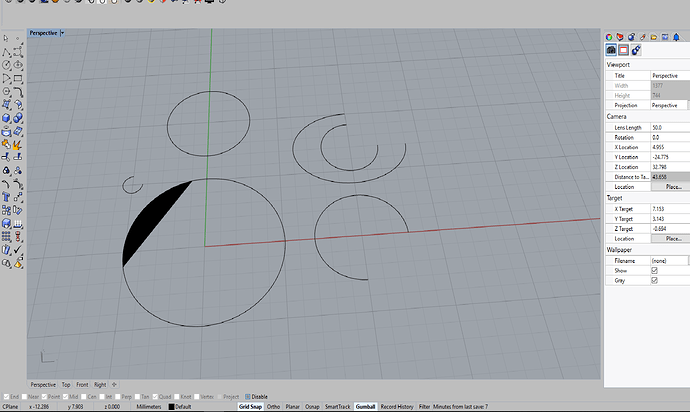Viewport: 690px width, 412px height.
Task: Toggle SmartTrack in status bar
Action: [338, 407]
